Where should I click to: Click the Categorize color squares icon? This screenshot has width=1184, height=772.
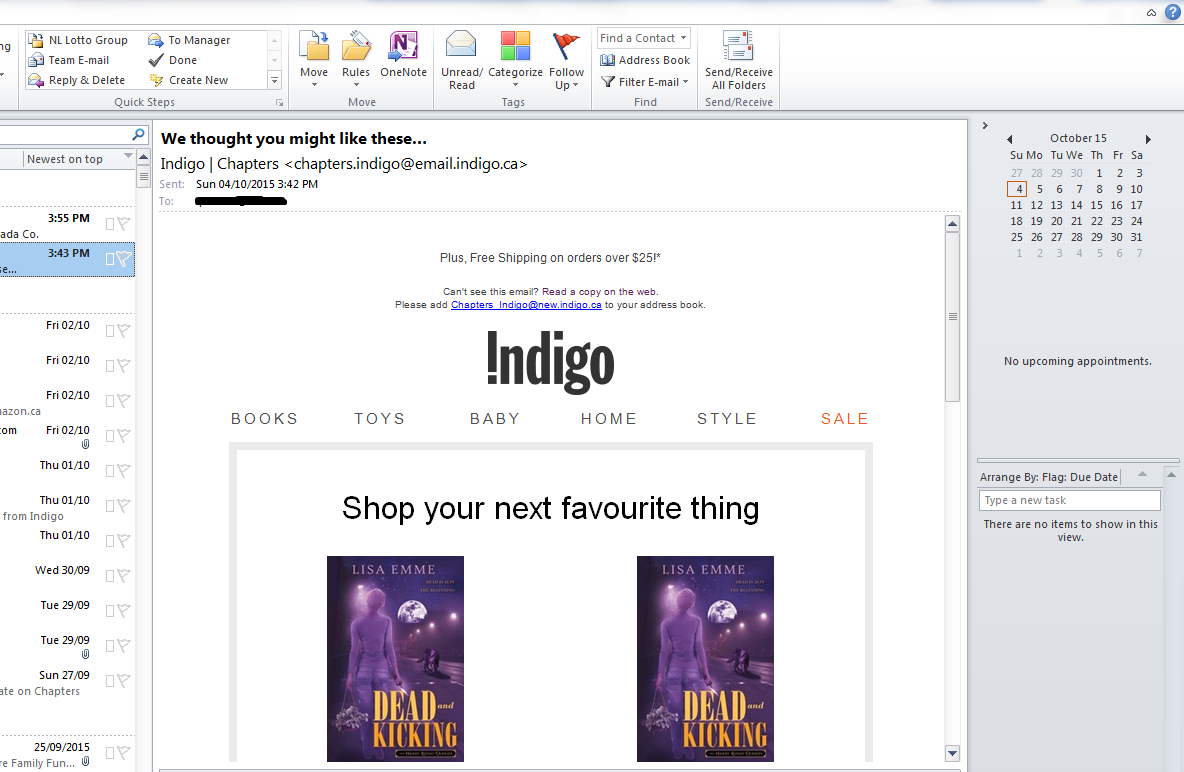coord(515,47)
